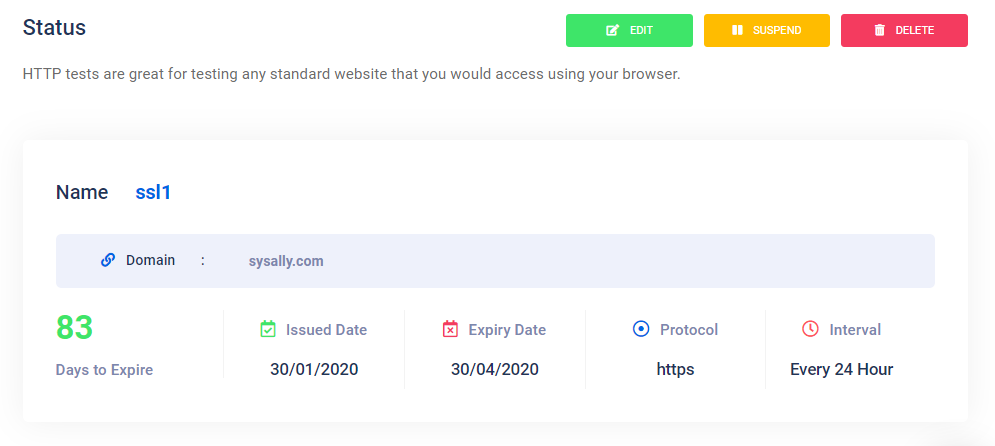Select the sysally.com domain text
The height and width of the screenshot is (446, 995).
(x=286, y=261)
